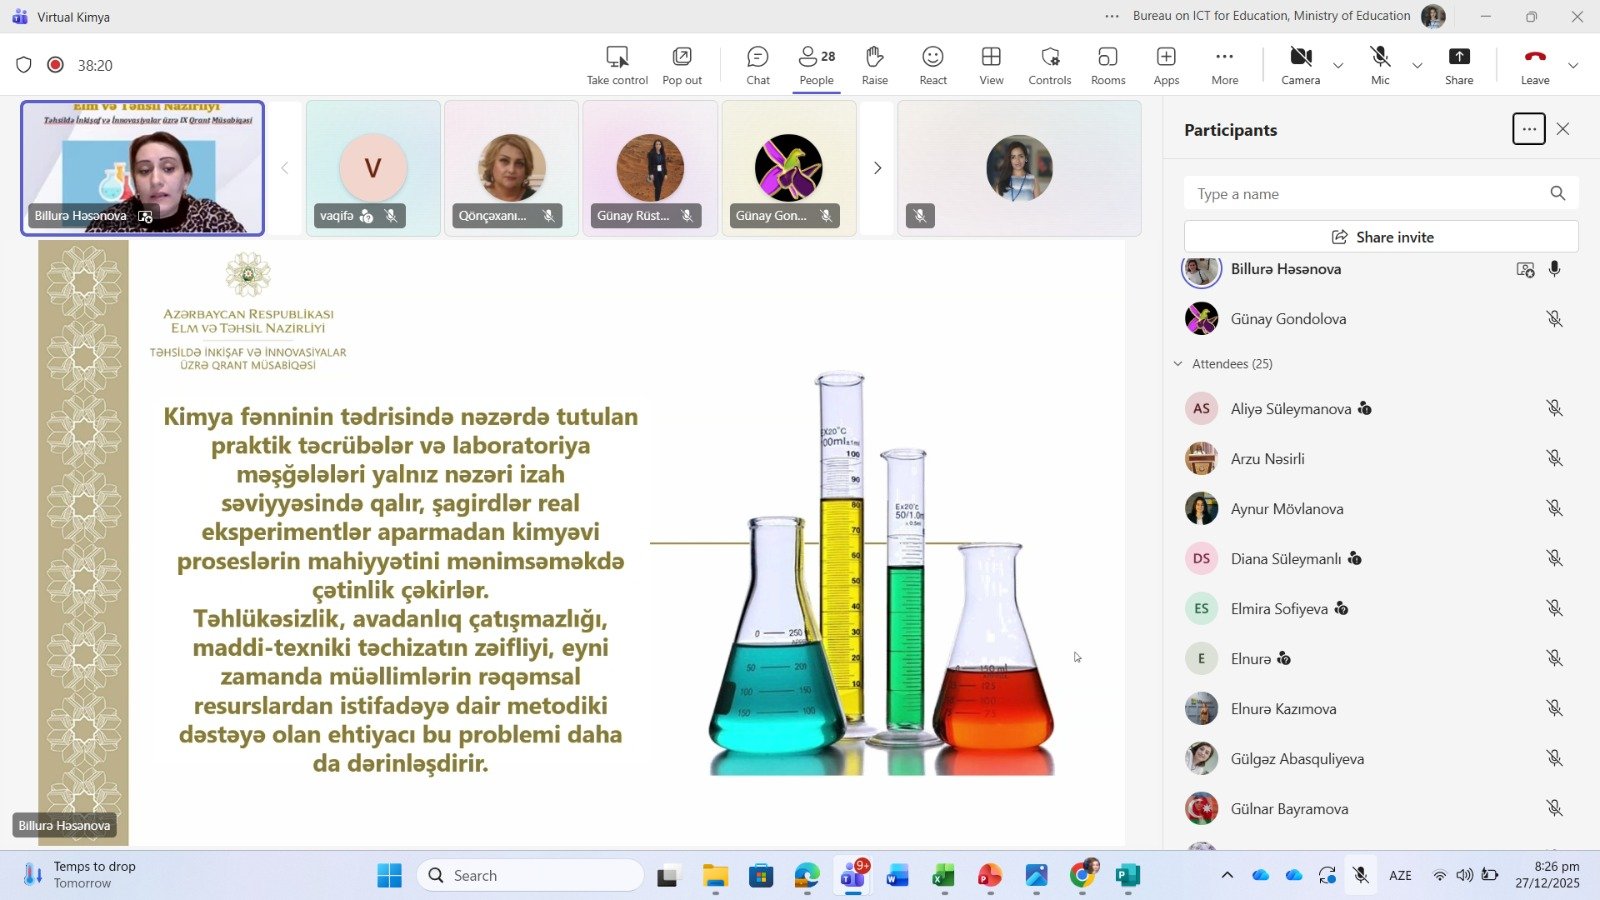Click Take control of shared screen

(617, 65)
